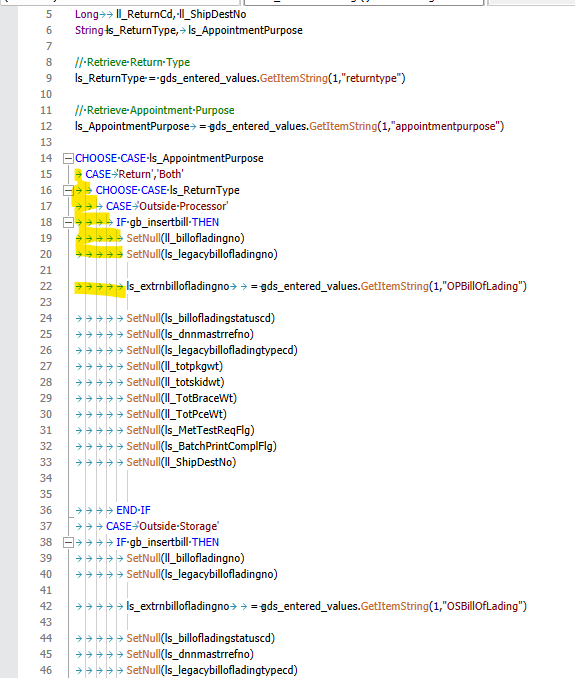The height and width of the screenshot is (678, 575).
Task: Click the 'Outside Storage' case label
Action: pyautogui.click(x=179, y=526)
